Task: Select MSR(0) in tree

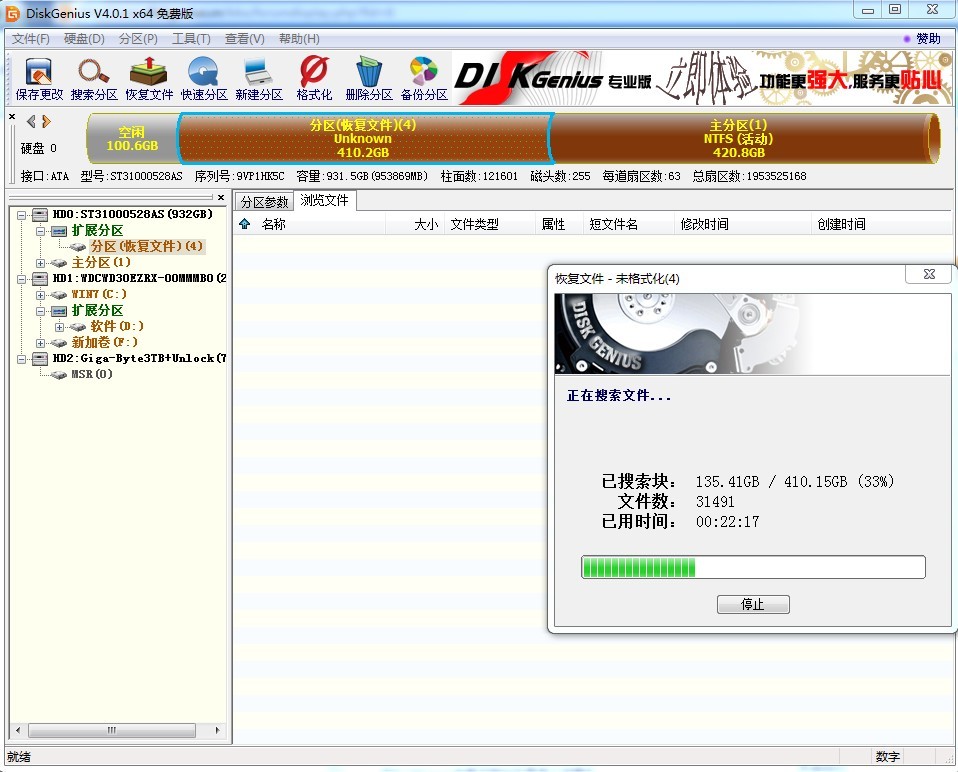Action: point(92,374)
